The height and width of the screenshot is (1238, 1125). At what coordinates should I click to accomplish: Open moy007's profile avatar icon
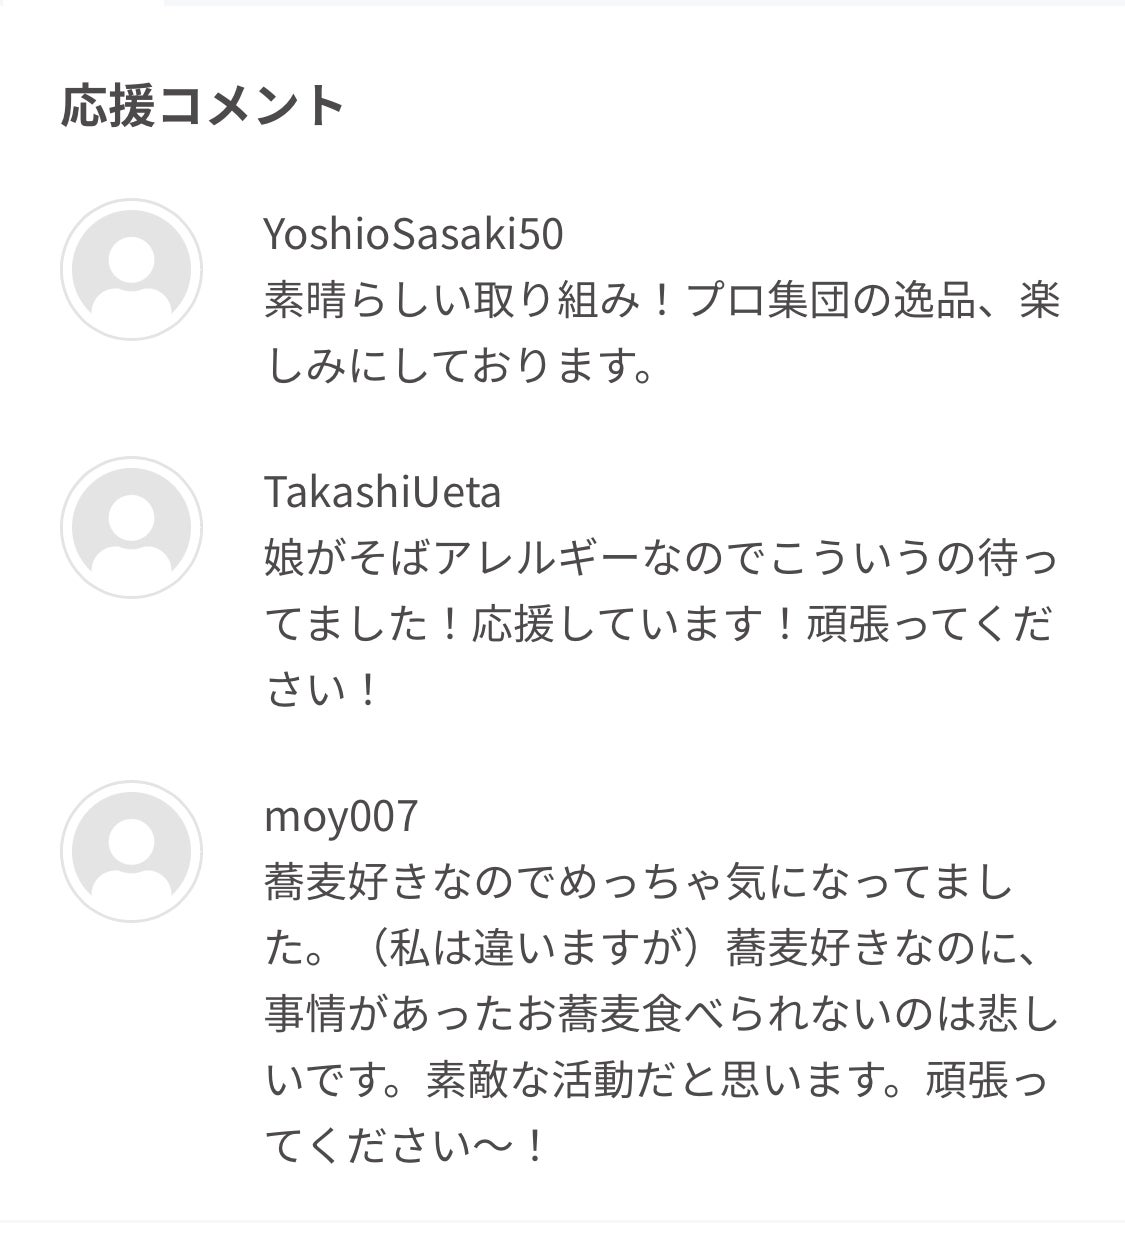tap(131, 851)
